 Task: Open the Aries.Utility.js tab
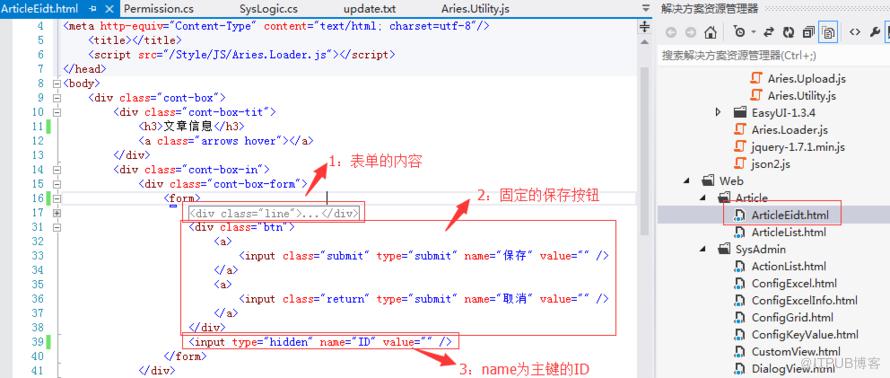[475, 9]
